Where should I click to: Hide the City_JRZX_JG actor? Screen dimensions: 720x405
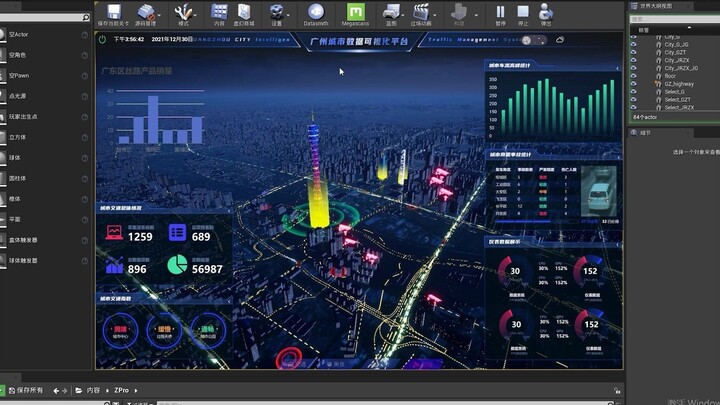click(x=634, y=68)
